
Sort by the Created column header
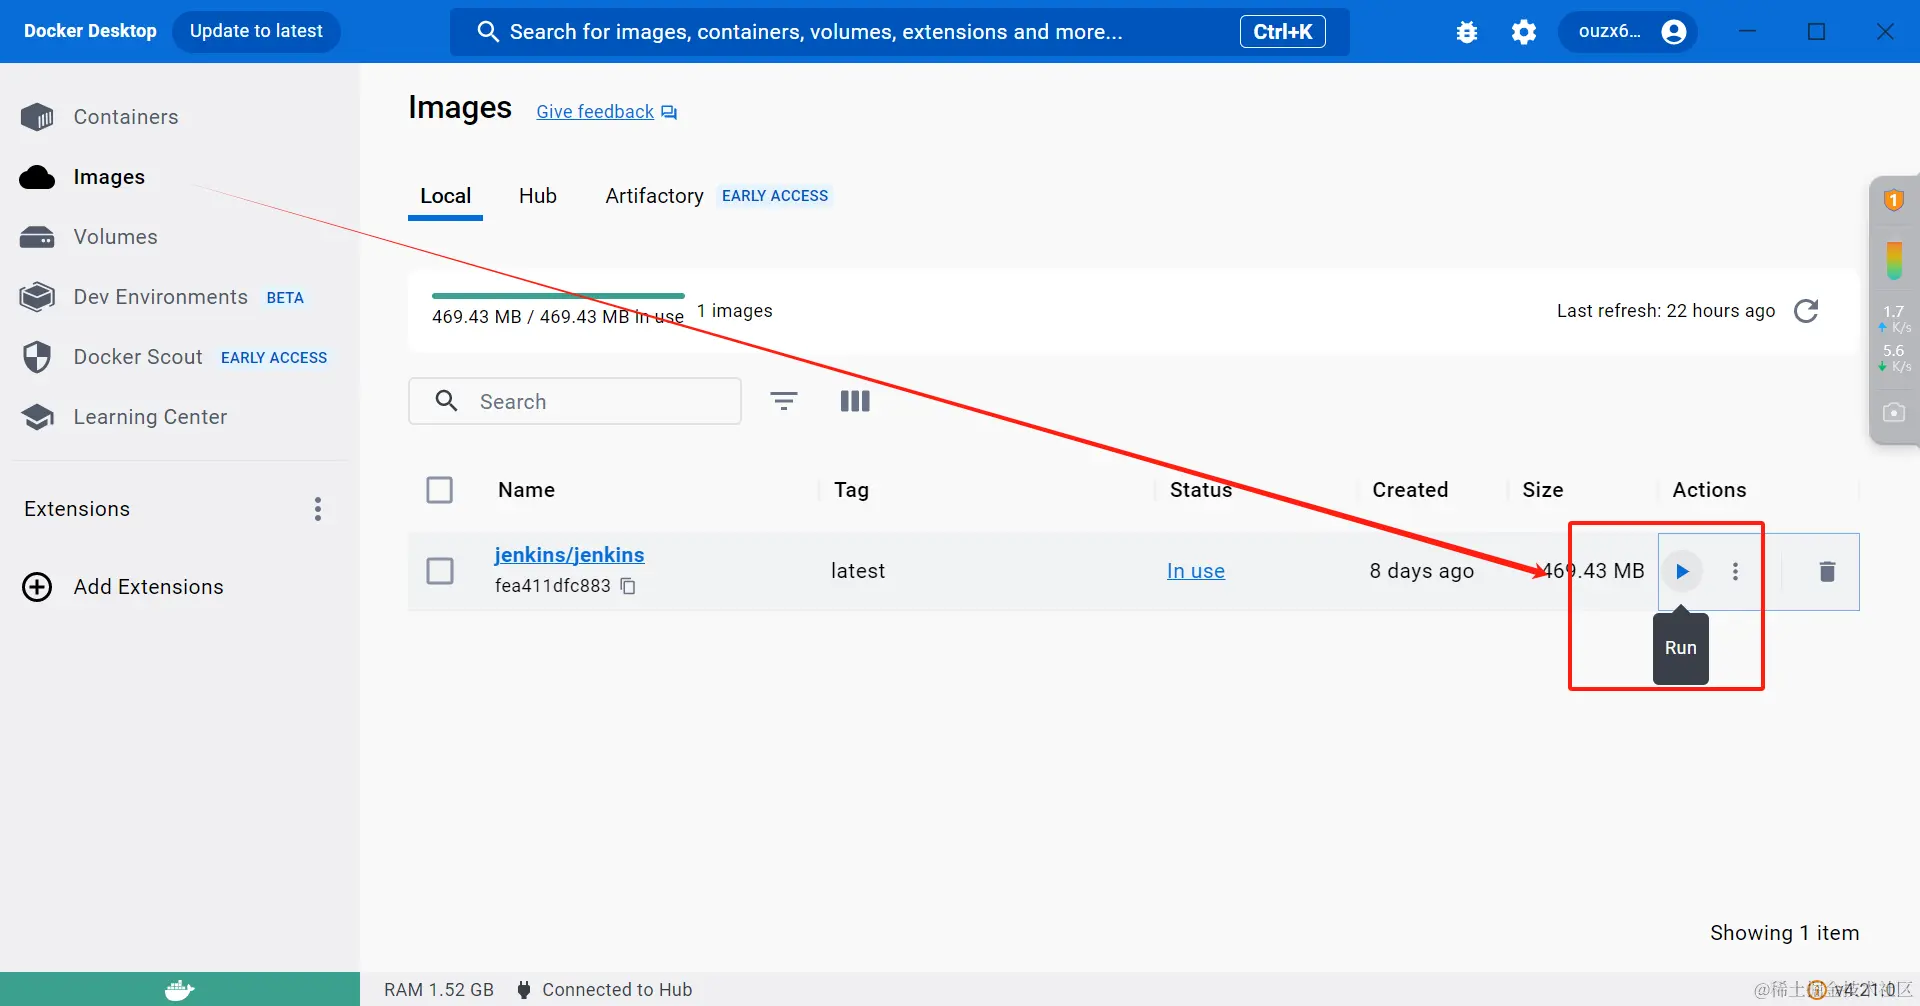click(x=1410, y=490)
